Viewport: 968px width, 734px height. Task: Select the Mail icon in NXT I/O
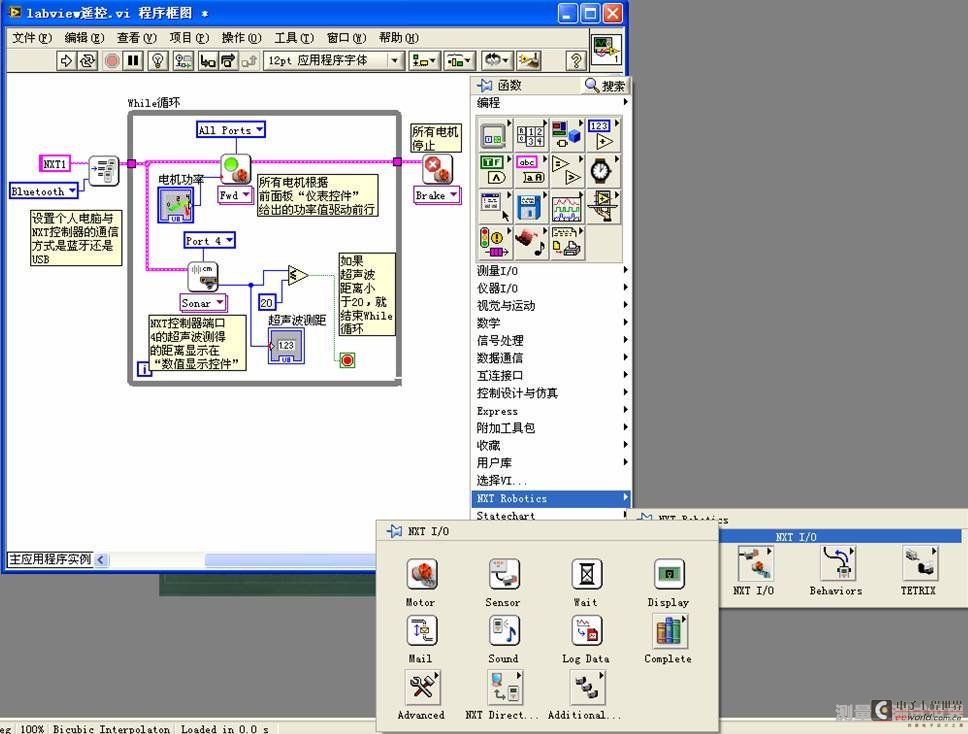[422, 630]
